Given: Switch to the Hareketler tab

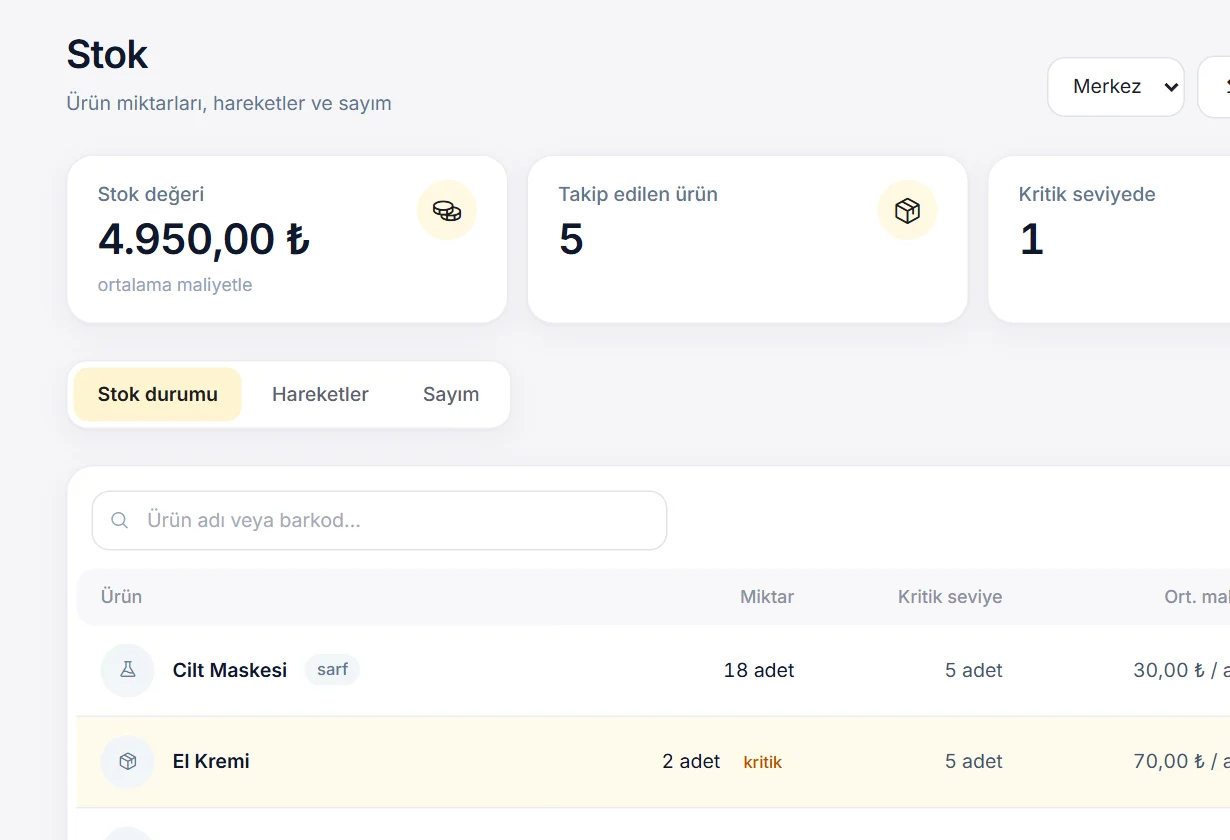Looking at the screenshot, I should (x=320, y=394).
